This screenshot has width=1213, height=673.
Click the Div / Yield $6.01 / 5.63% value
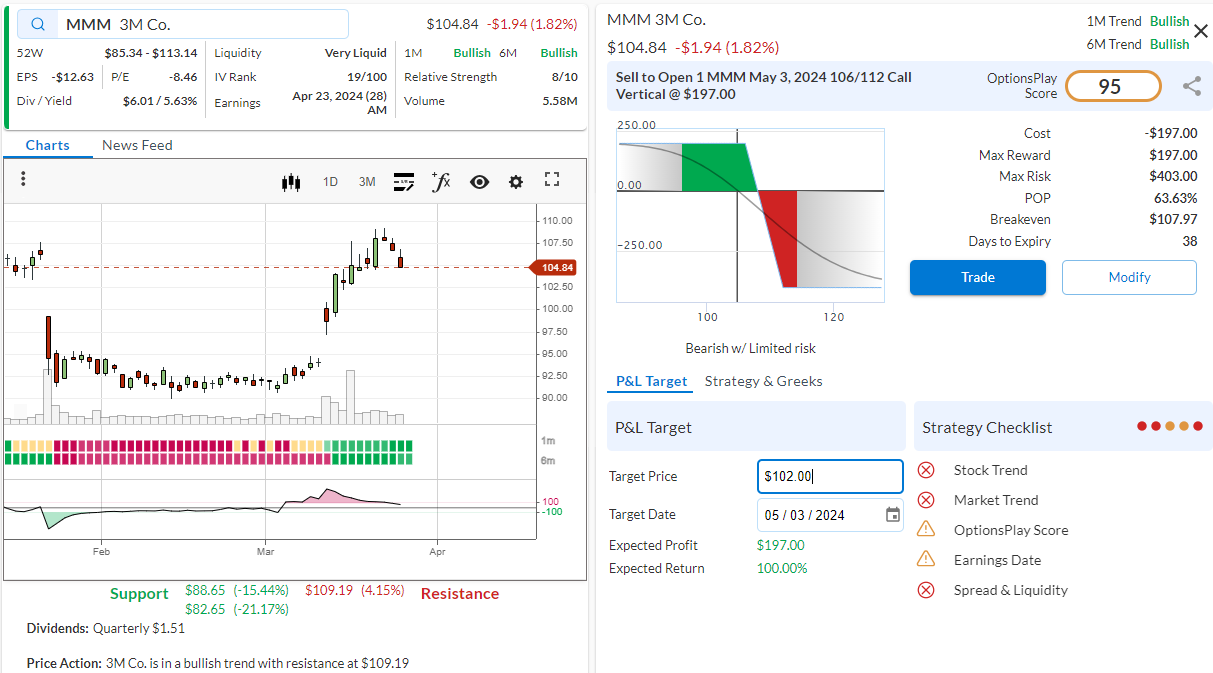pos(160,101)
